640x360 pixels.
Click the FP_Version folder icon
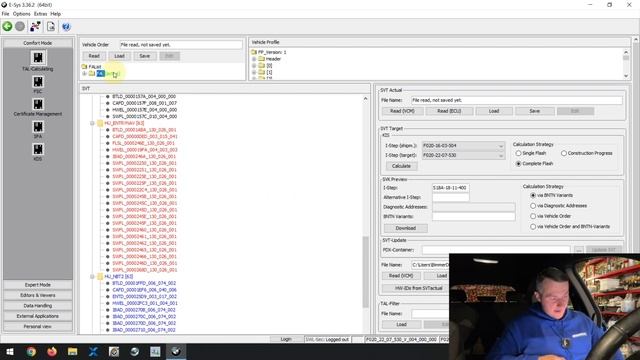[x=254, y=52]
